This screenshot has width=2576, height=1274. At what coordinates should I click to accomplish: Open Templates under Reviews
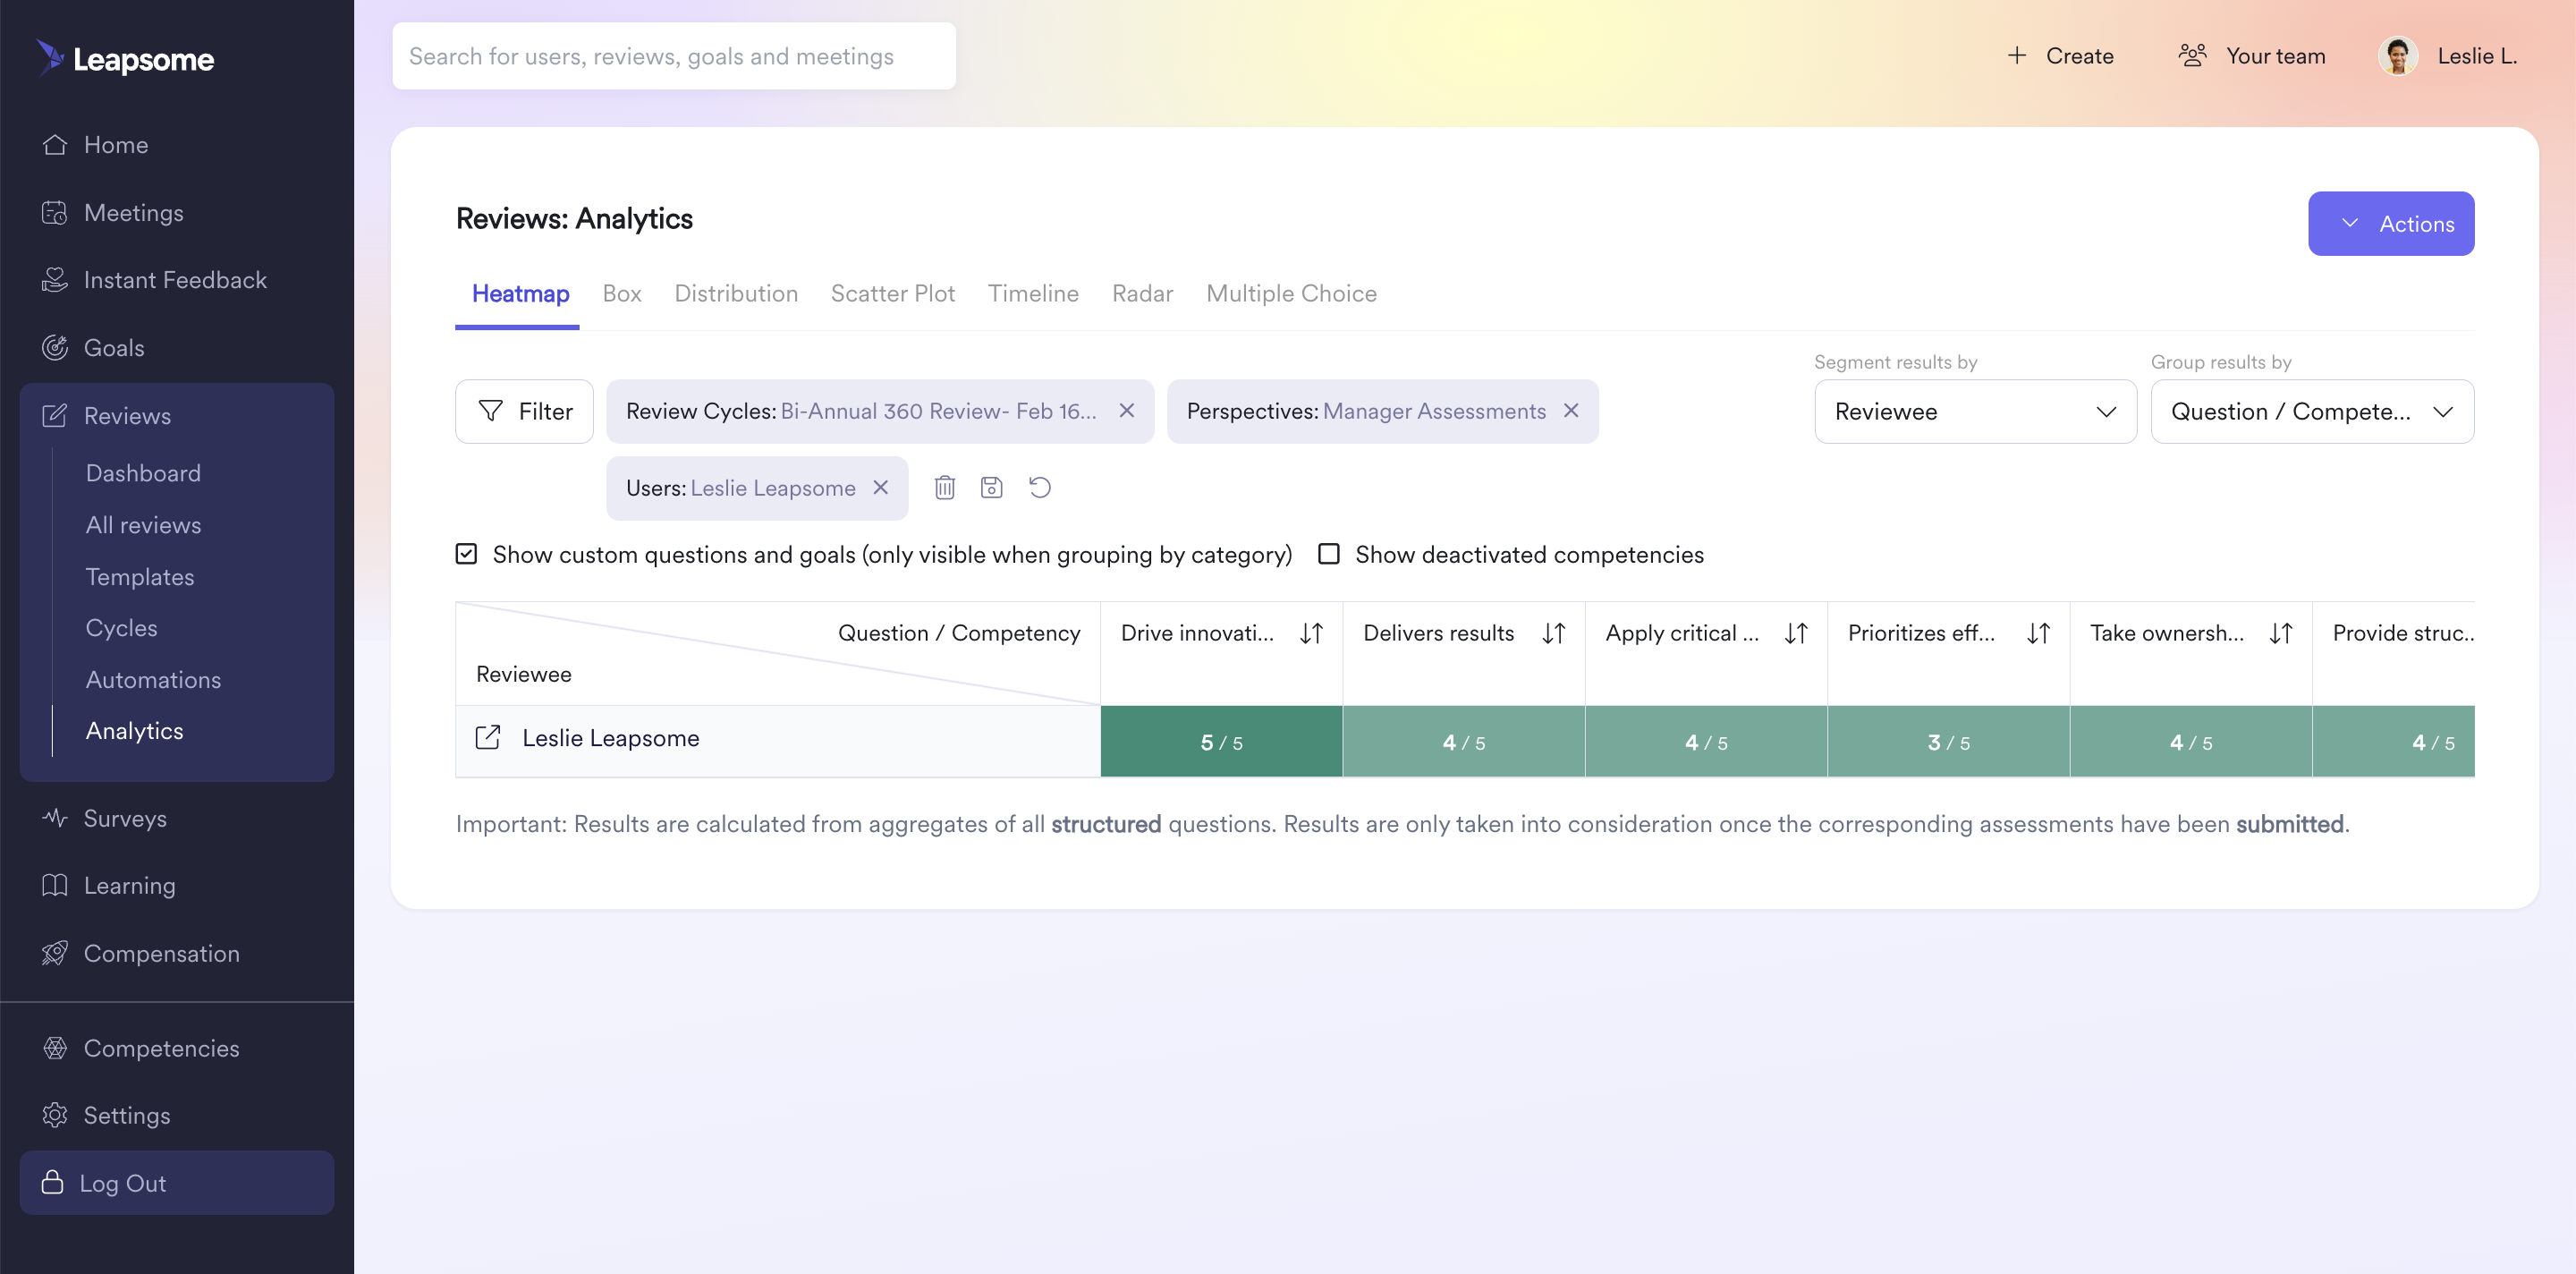pyautogui.click(x=140, y=577)
